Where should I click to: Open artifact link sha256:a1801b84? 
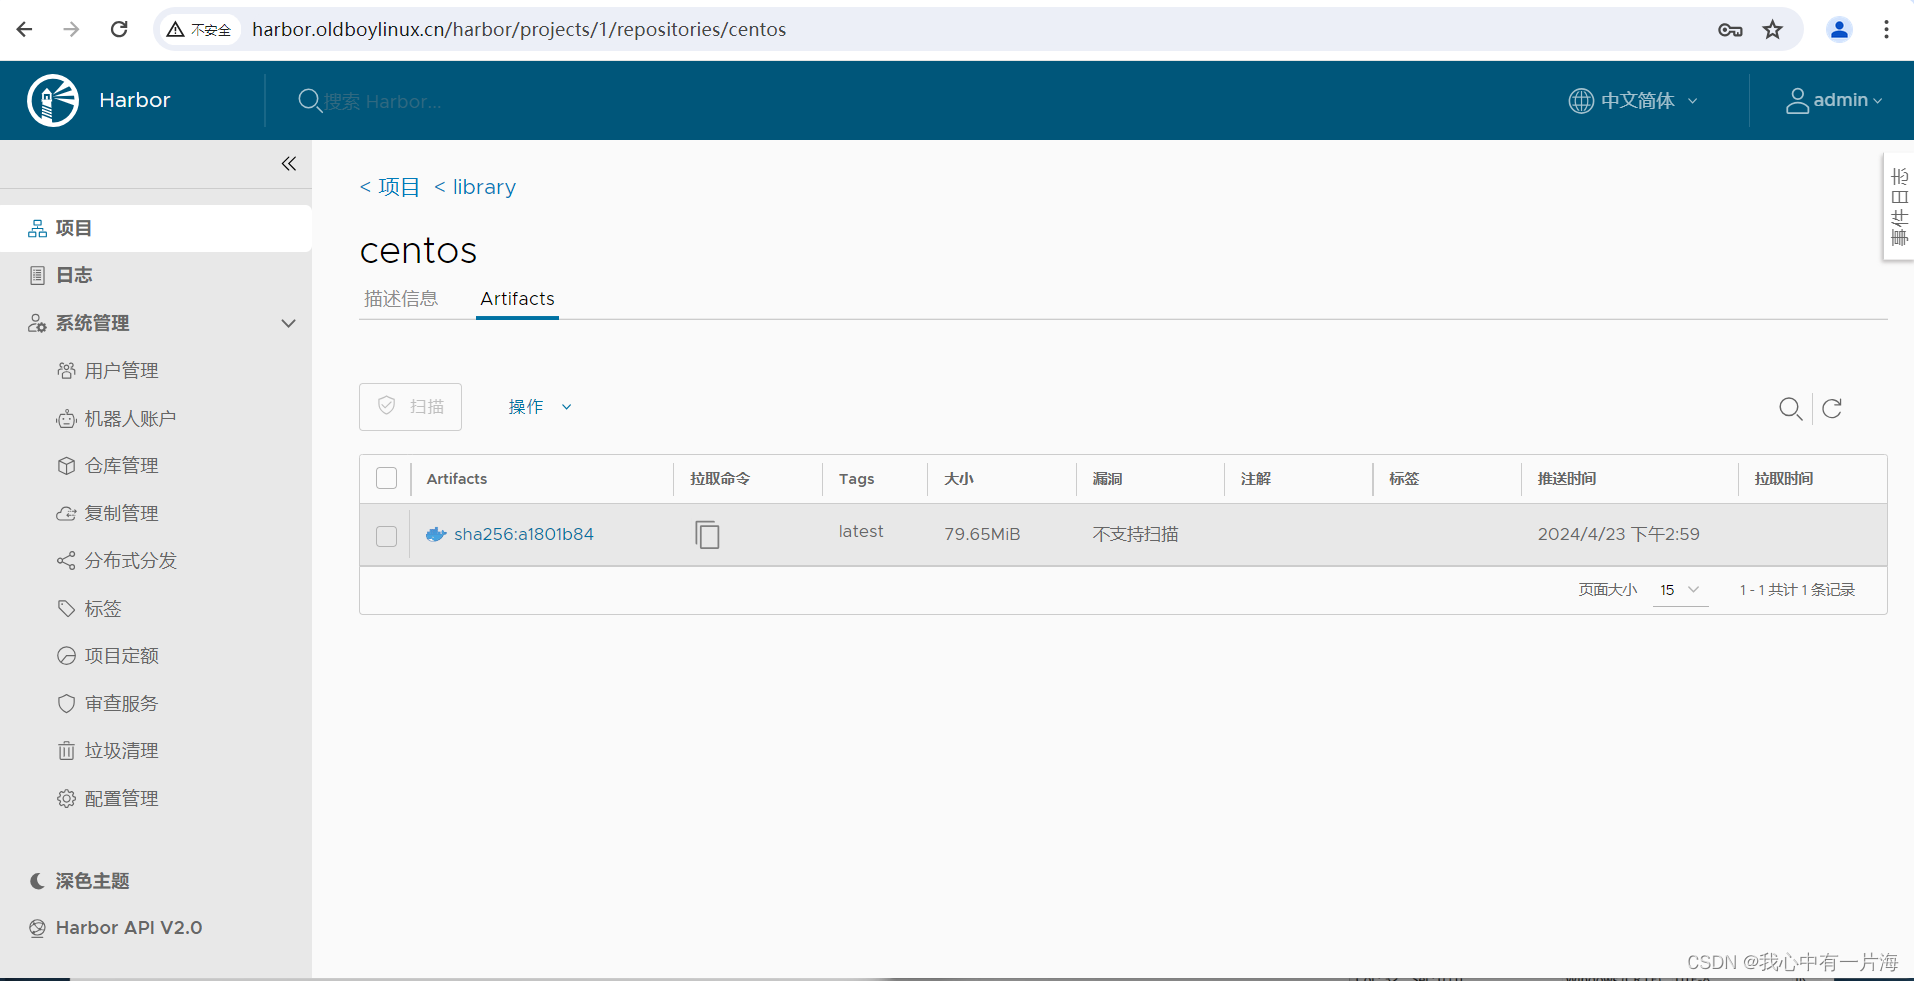pos(524,535)
